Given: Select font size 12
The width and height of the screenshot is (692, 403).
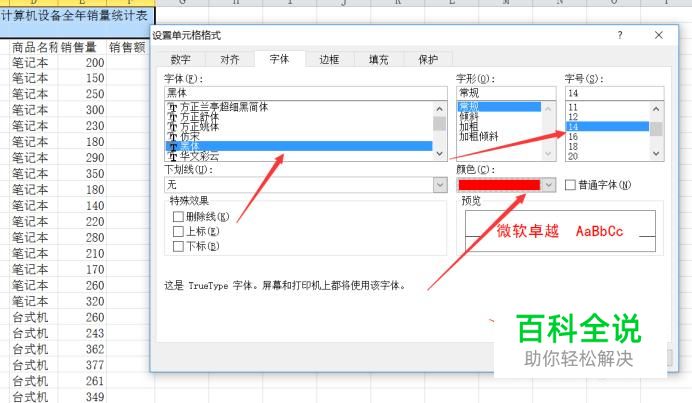Looking at the screenshot, I should pyautogui.click(x=608, y=117).
